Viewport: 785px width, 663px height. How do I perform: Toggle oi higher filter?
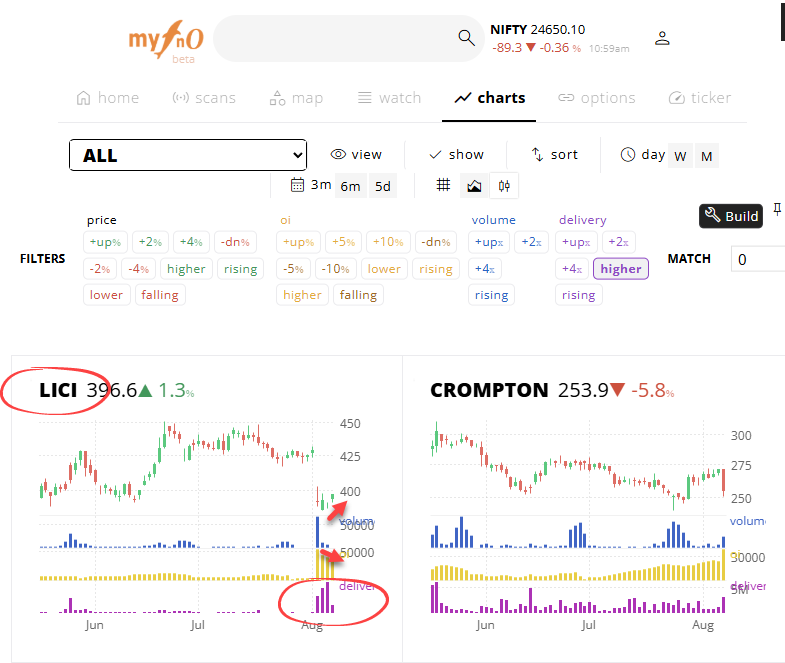302,295
